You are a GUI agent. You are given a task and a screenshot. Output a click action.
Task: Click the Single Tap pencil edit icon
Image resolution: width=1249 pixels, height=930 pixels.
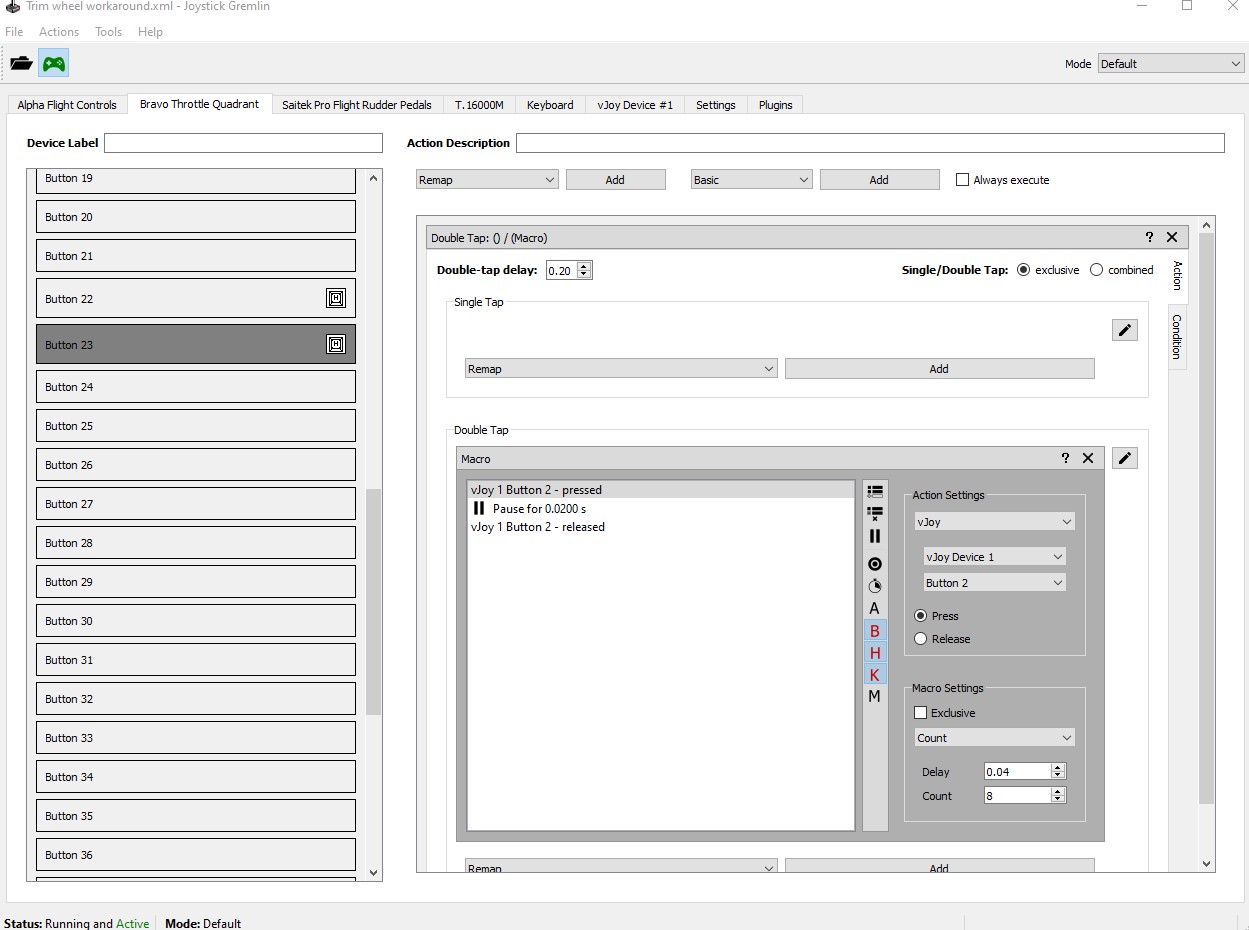pyautogui.click(x=1125, y=330)
